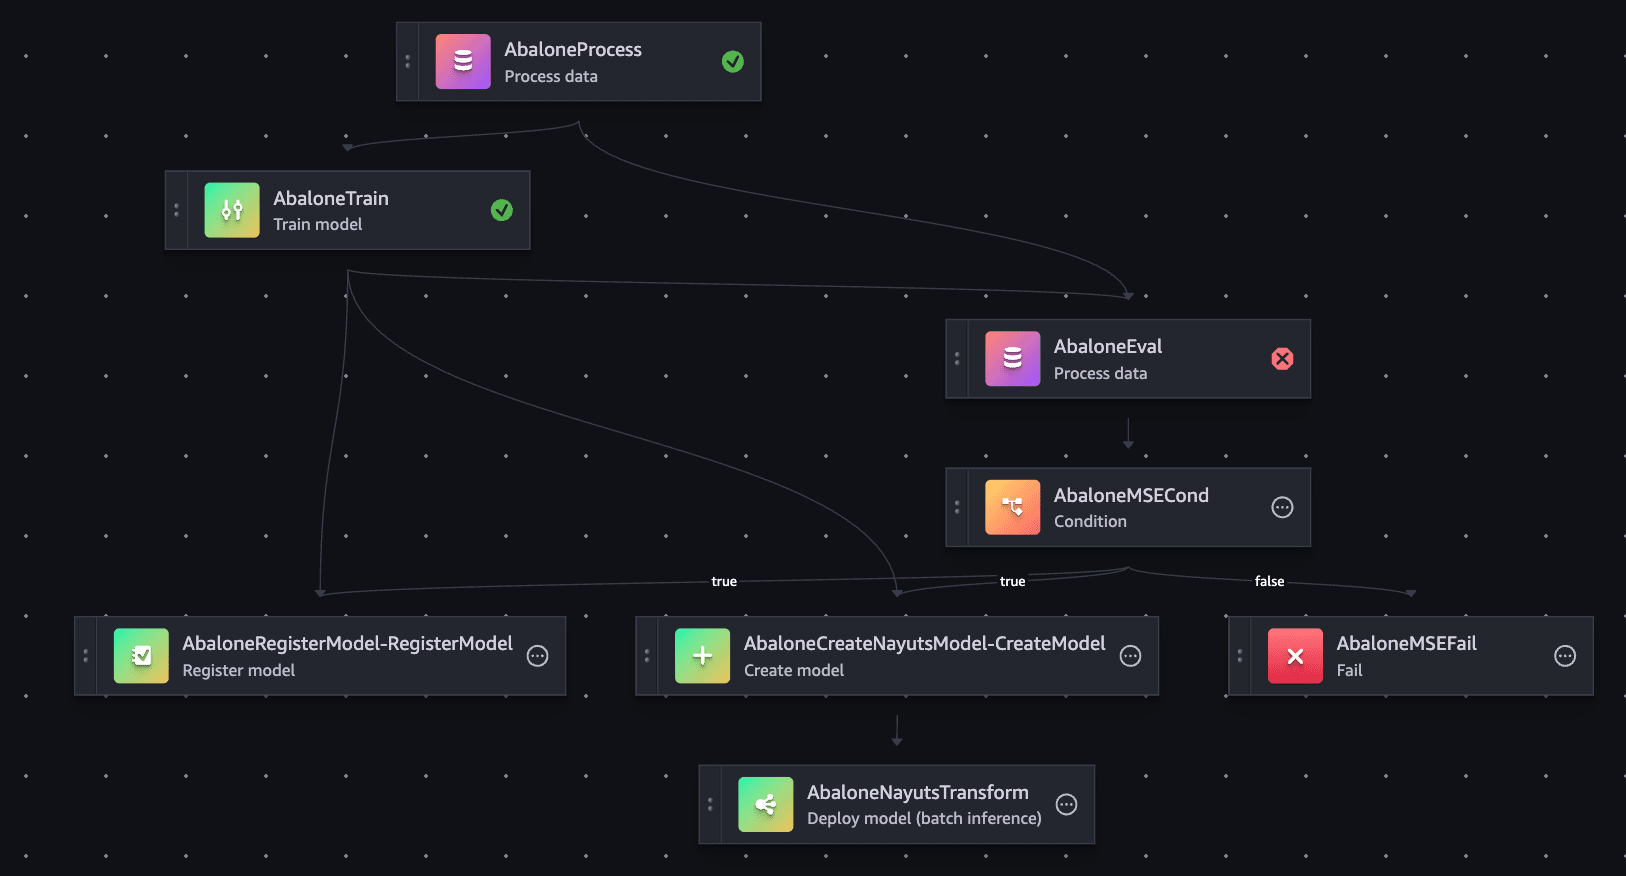Screen dimensions: 1626x876
Task: Click 'true' label toward CreateModel
Action: pyautogui.click(x=1012, y=581)
